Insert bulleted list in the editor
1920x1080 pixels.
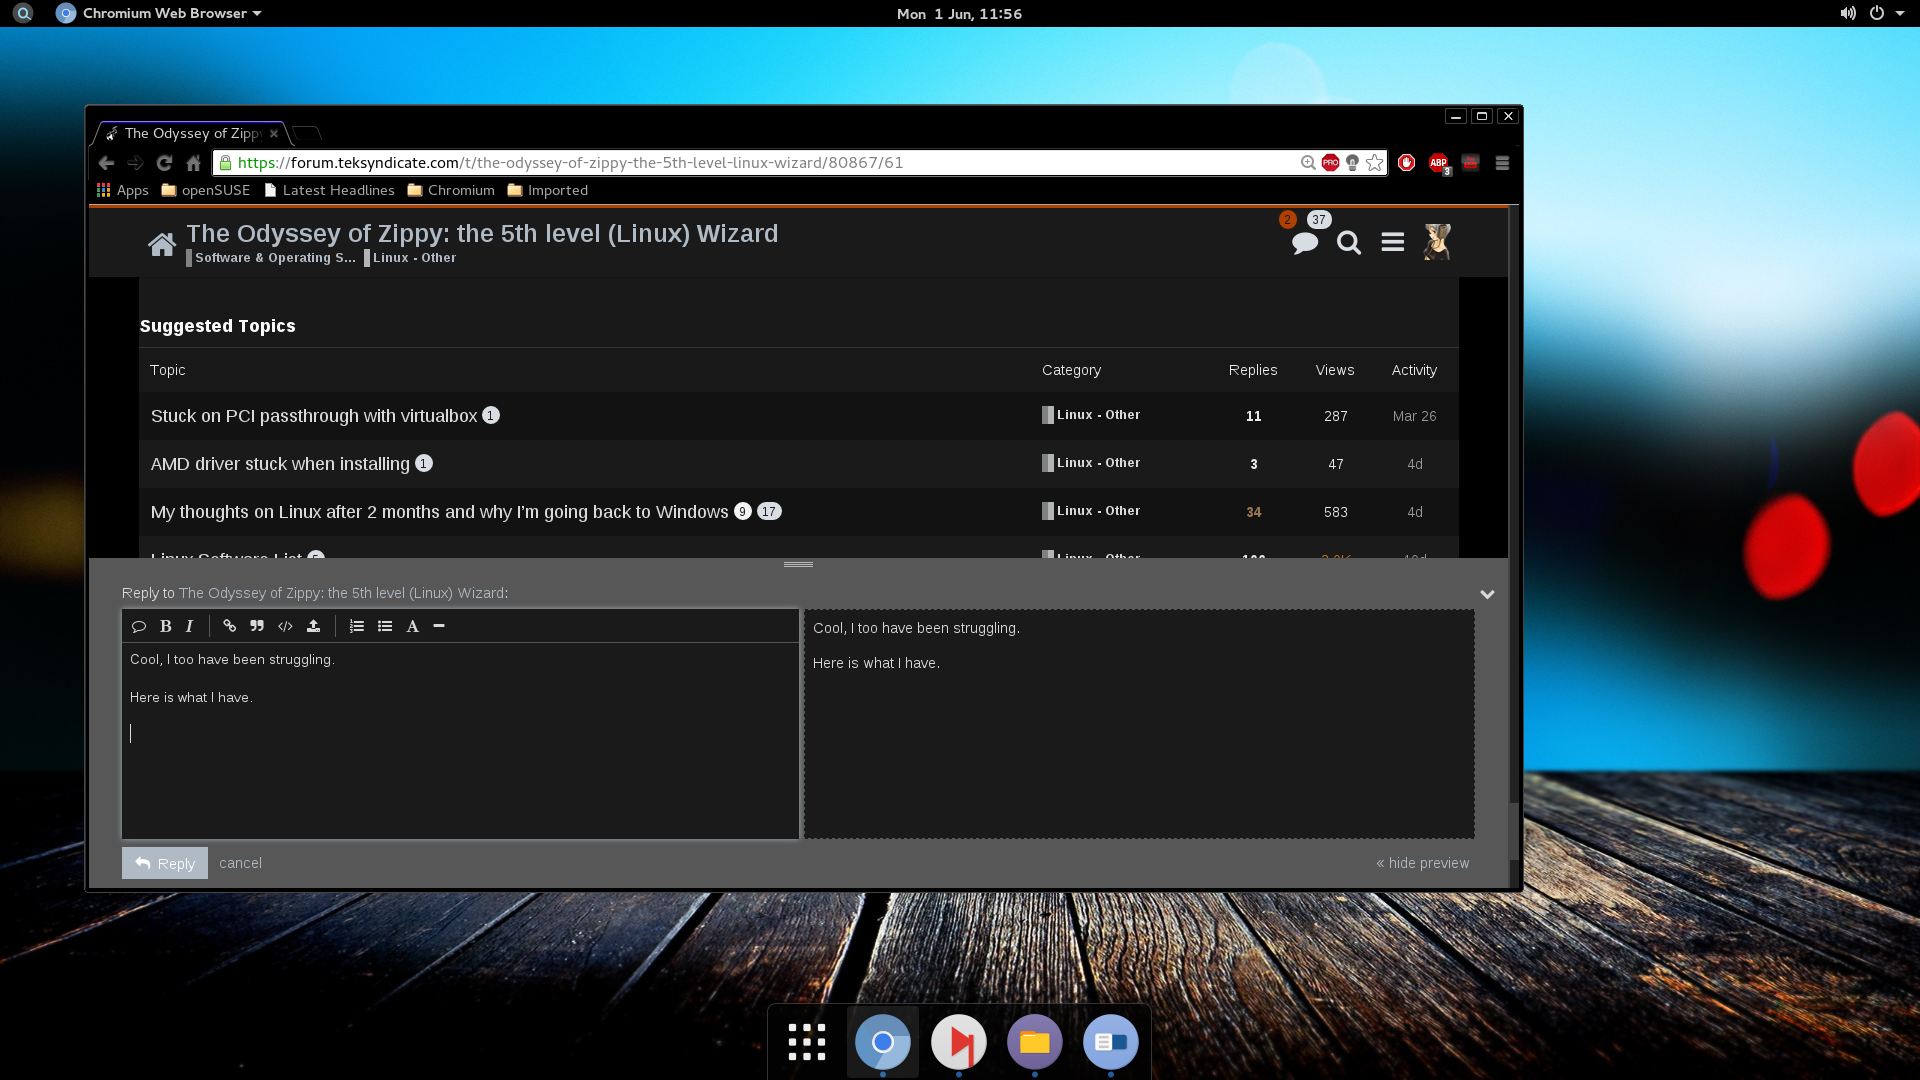(x=385, y=626)
